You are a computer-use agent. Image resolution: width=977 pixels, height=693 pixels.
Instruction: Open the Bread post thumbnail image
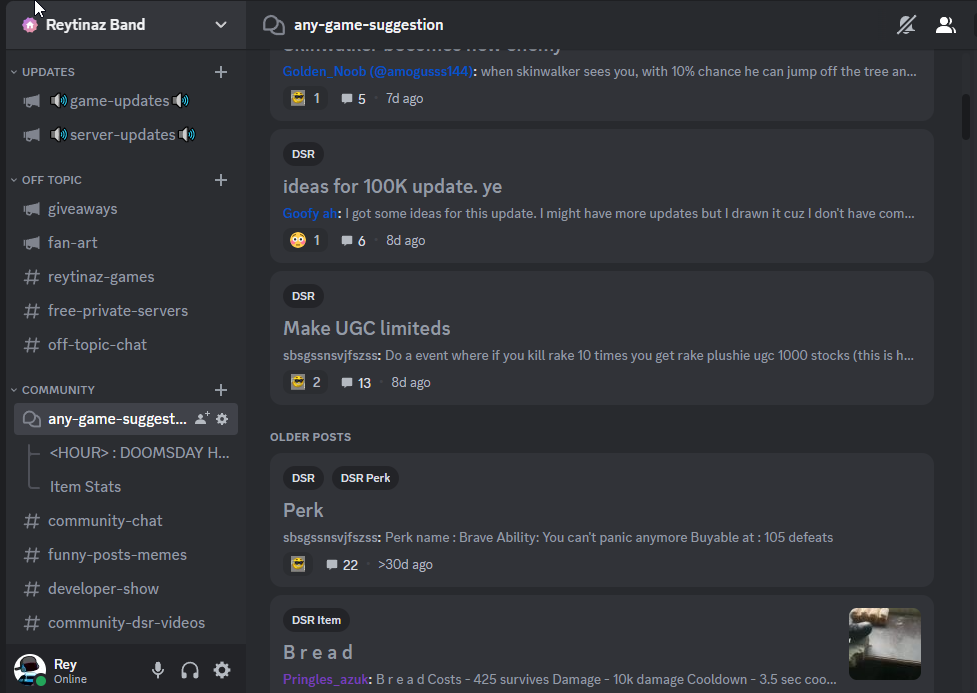[884, 643]
